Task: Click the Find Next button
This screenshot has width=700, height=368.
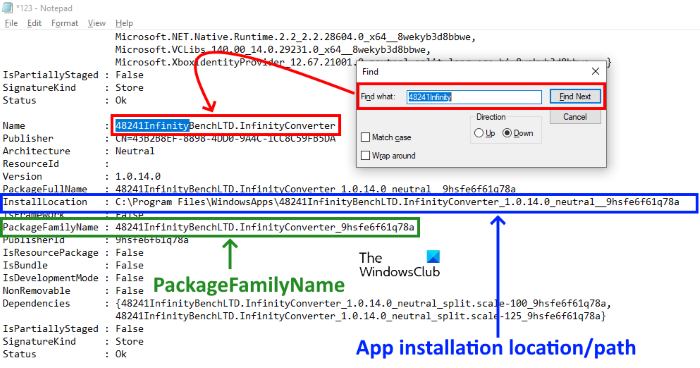Action: [x=575, y=96]
